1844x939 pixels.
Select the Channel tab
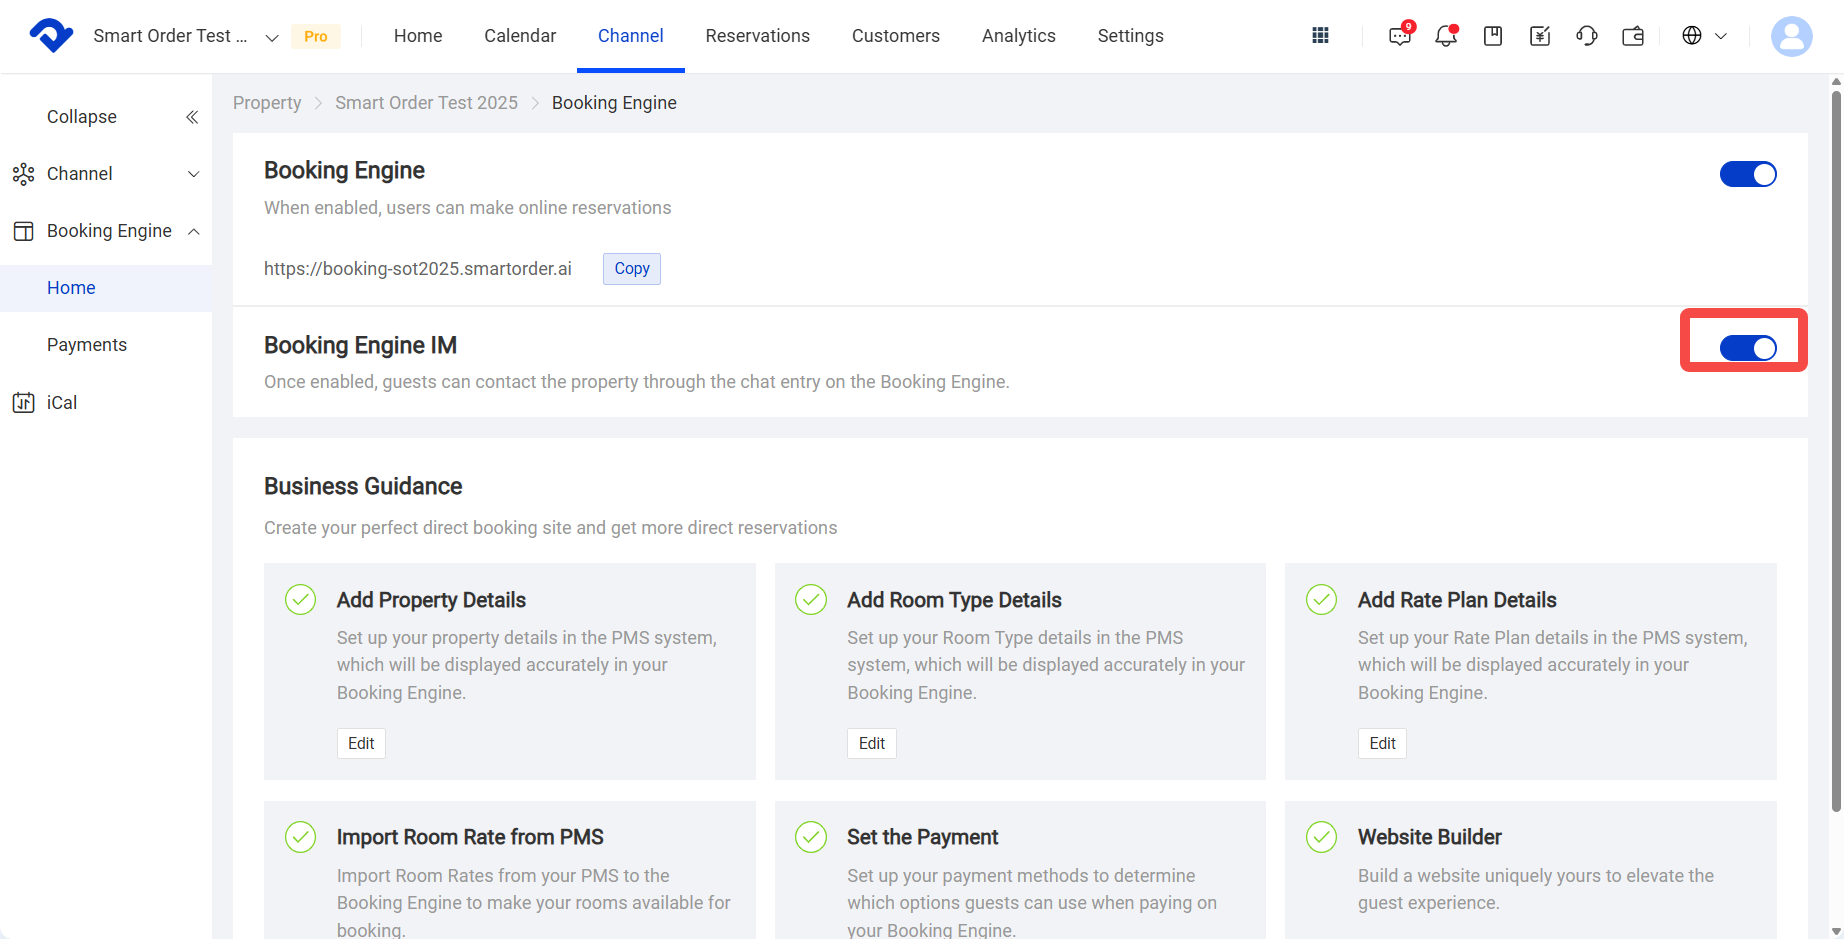pos(631,36)
